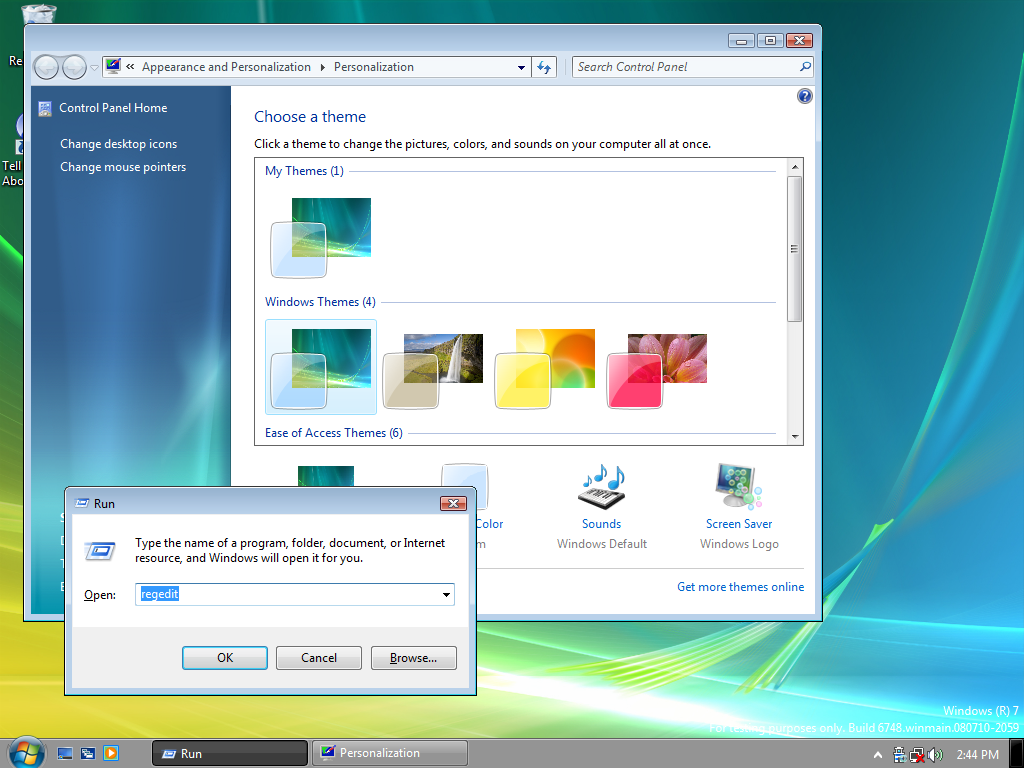
Task: Click the Help question mark icon
Action: [x=805, y=96]
